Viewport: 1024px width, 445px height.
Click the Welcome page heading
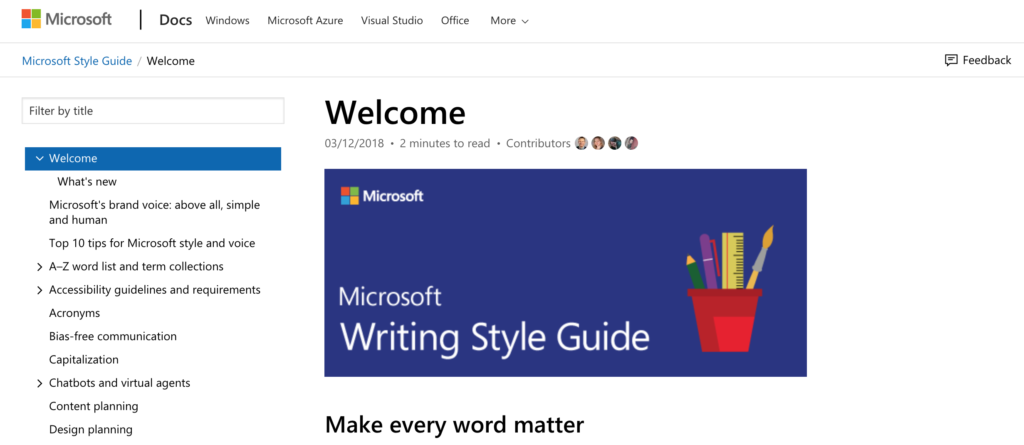[395, 112]
